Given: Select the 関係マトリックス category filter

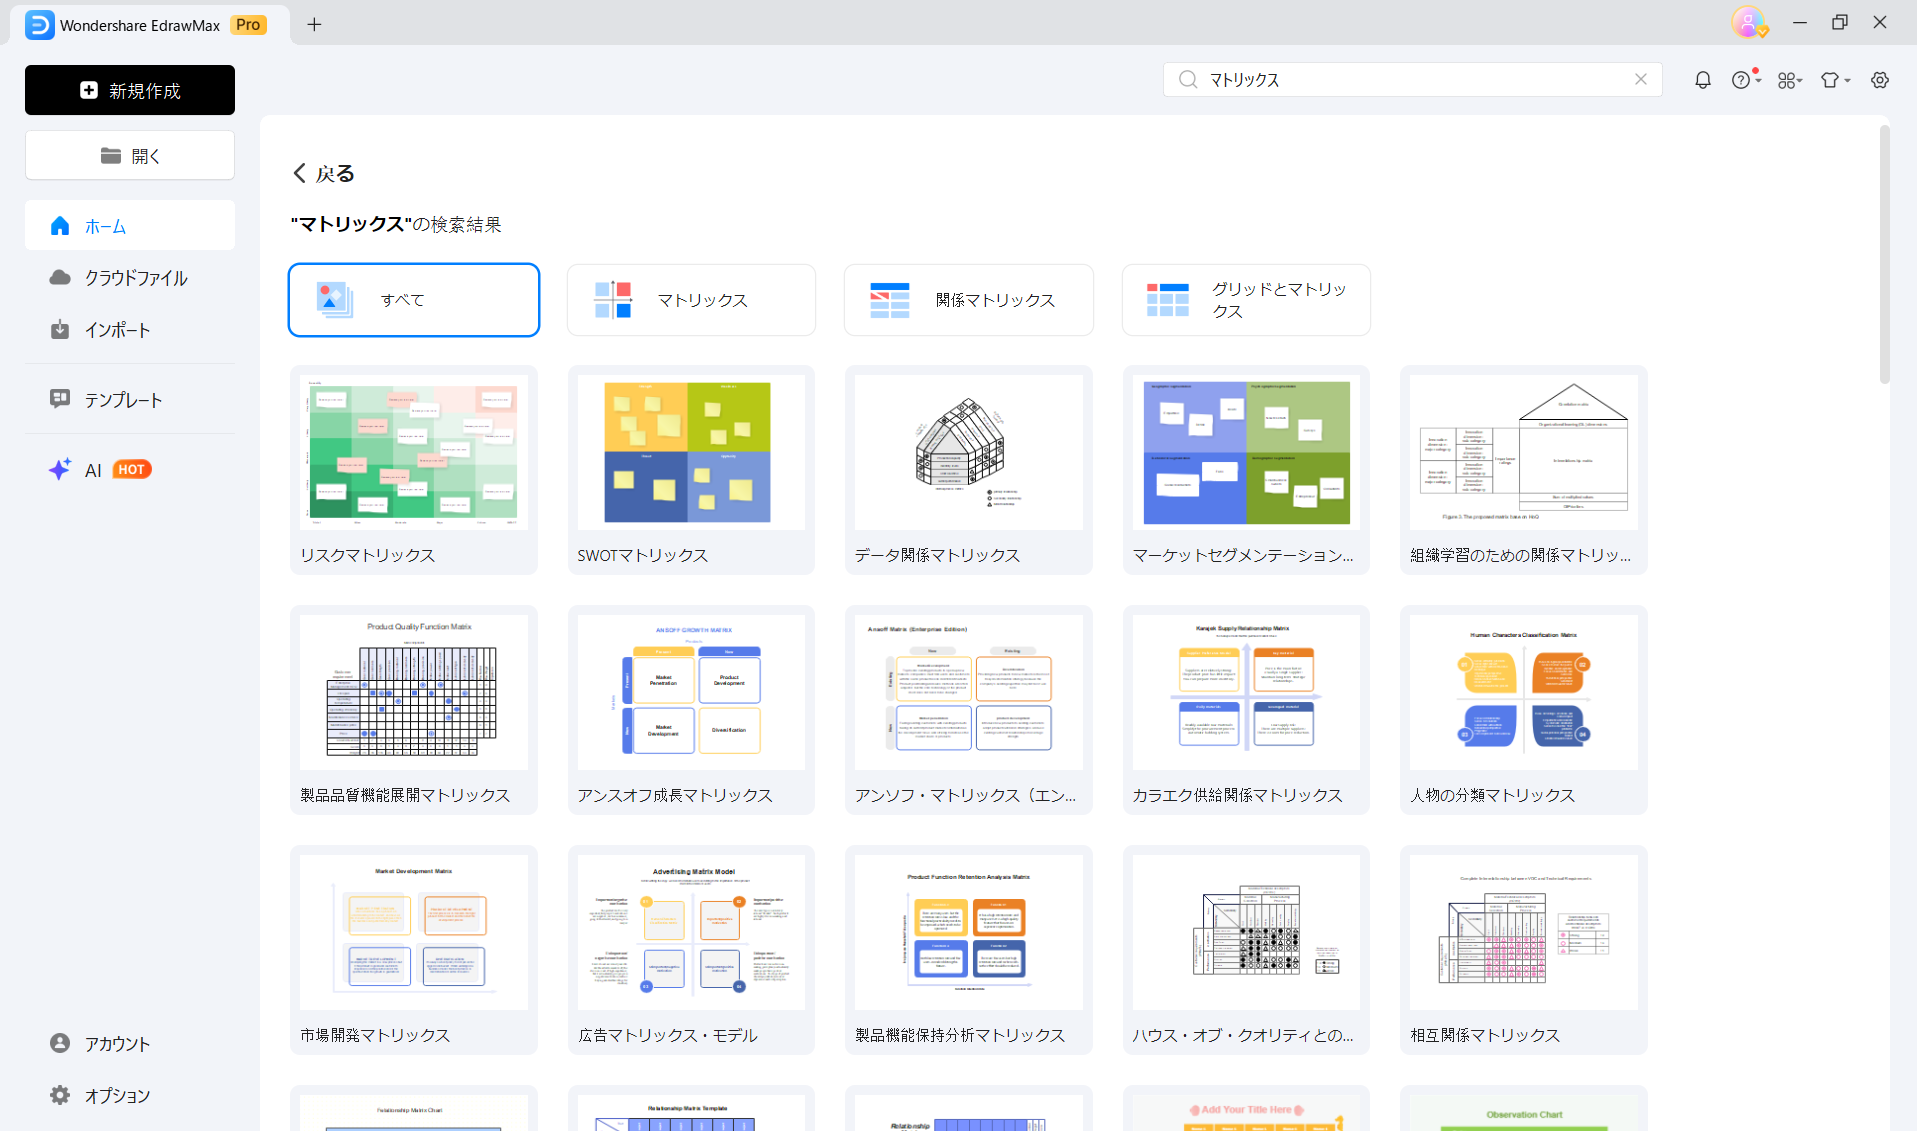Looking at the screenshot, I should 968,300.
